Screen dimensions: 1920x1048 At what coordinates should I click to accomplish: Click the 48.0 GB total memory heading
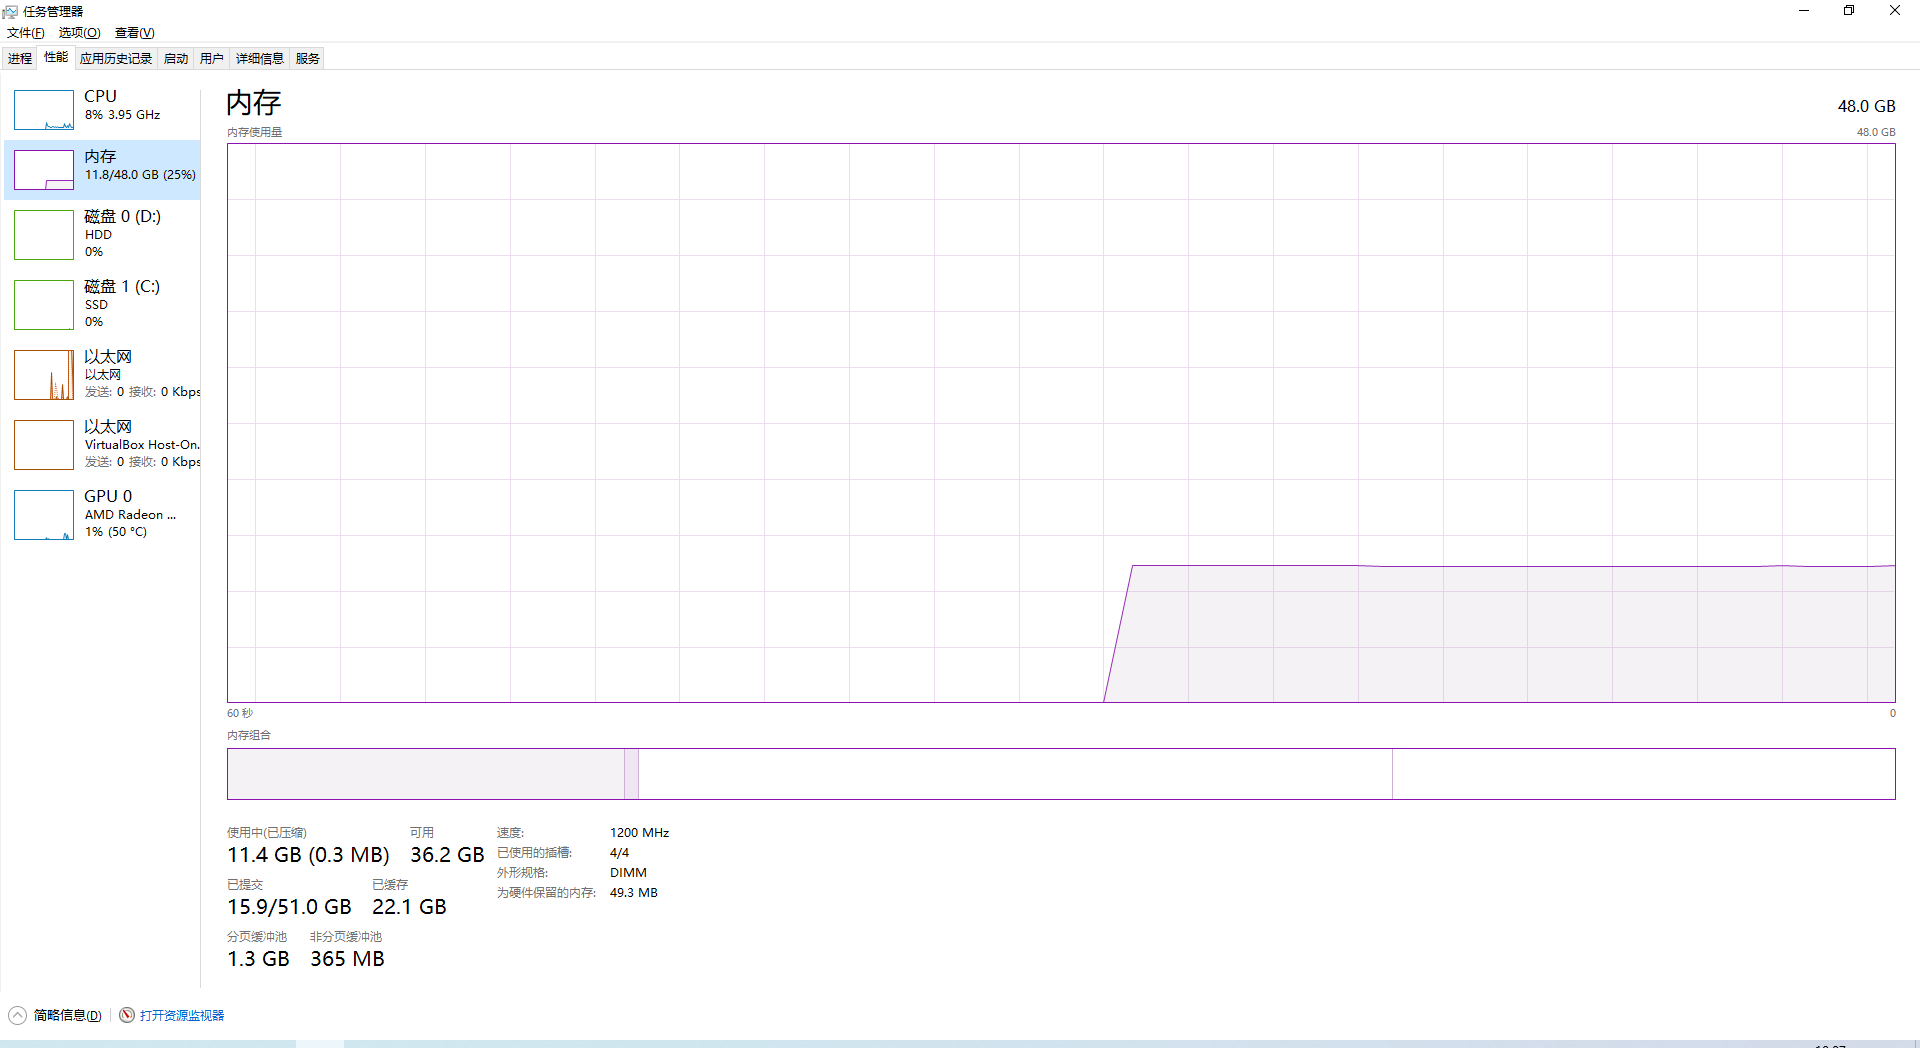click(x=1866, y=106)
